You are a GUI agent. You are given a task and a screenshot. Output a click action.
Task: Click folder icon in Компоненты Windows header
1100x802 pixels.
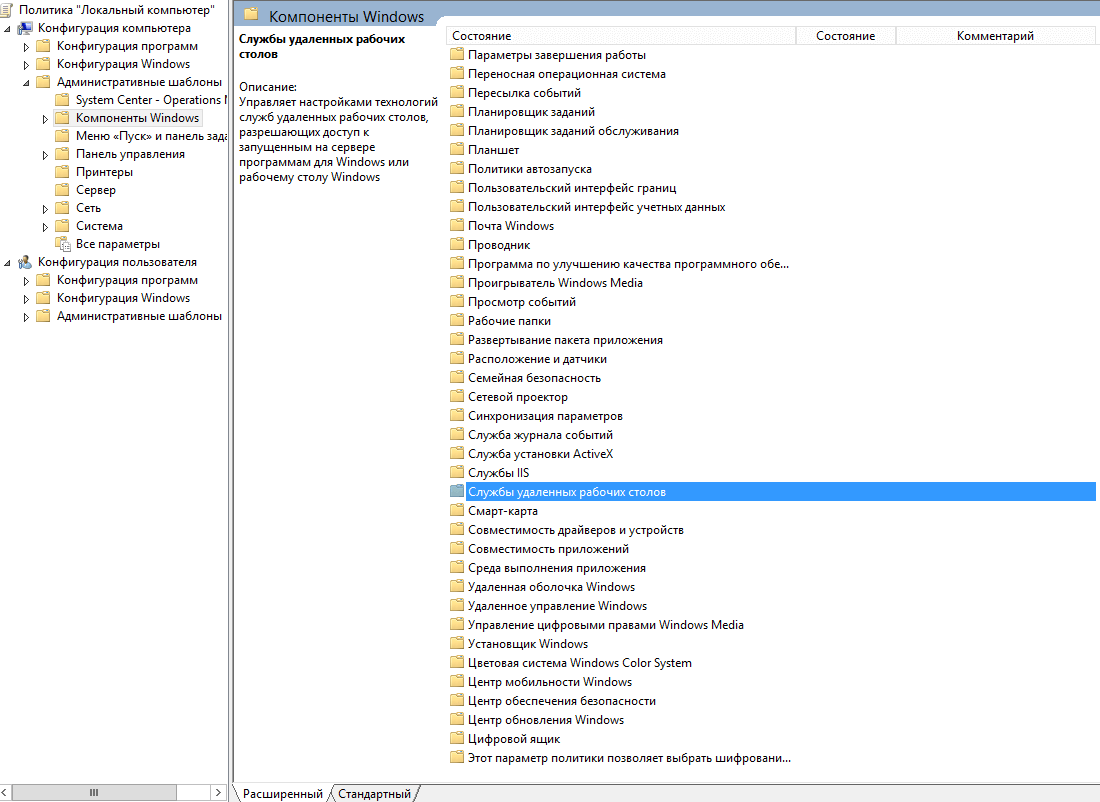tap(250, 15)
